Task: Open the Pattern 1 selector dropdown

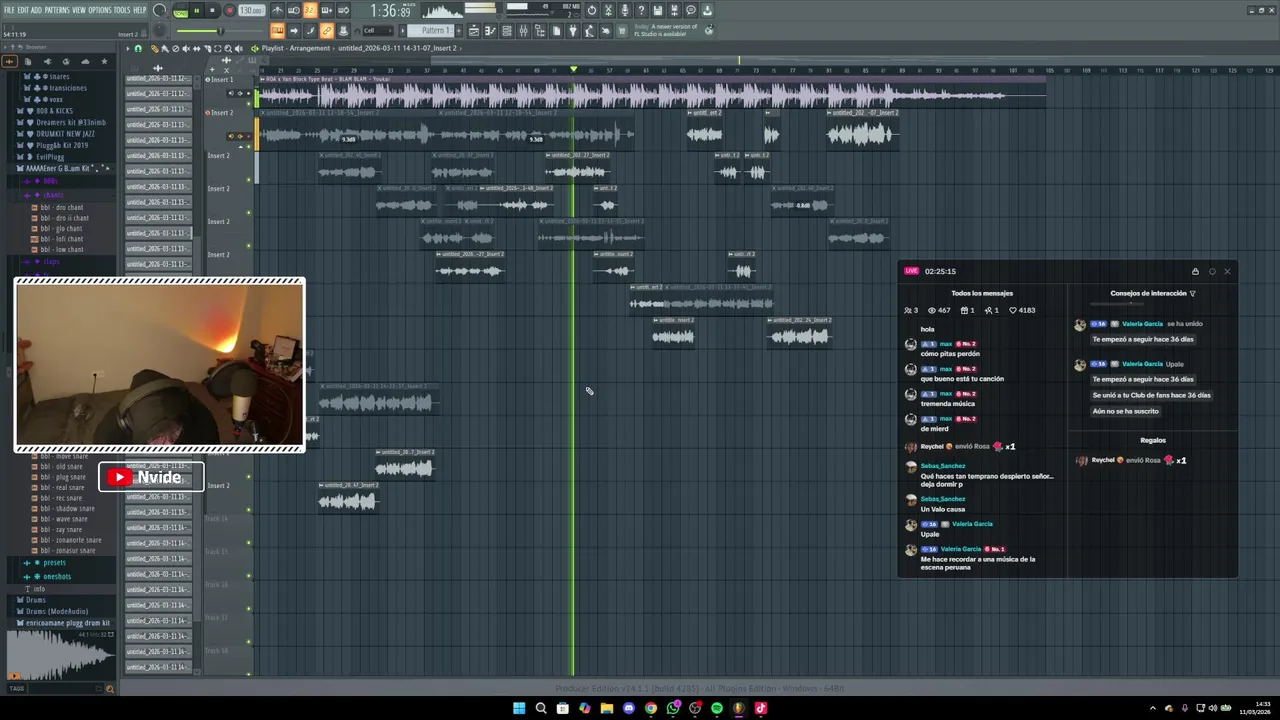Action: point(438,30)
